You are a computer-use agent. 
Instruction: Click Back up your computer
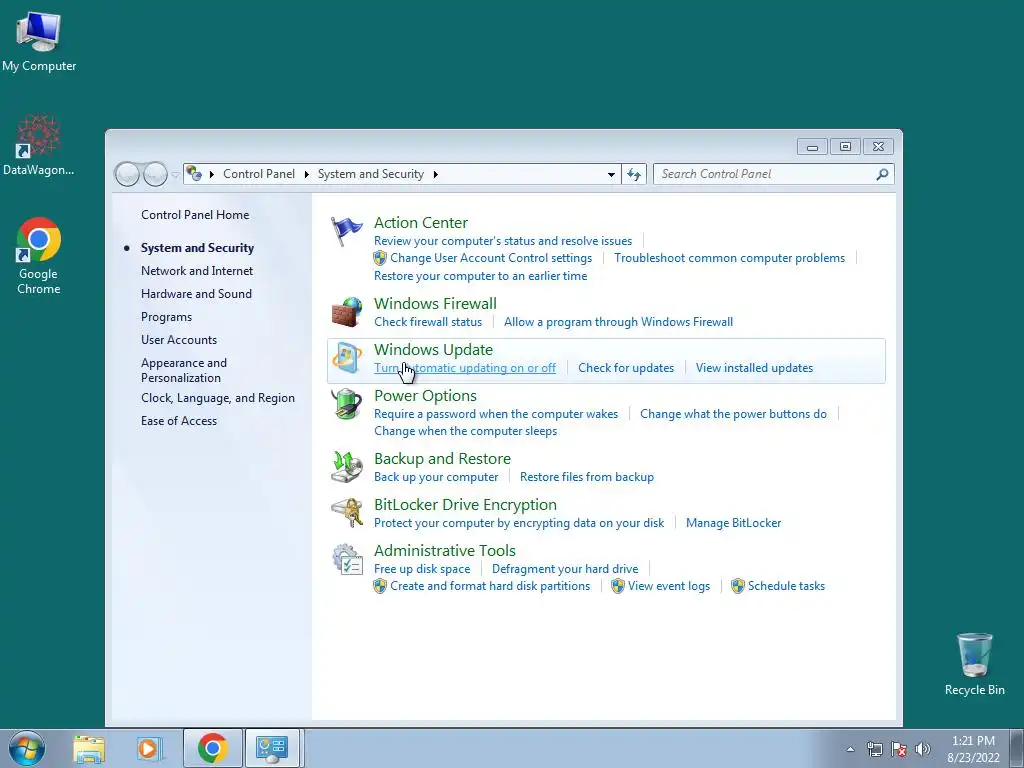point(436,477)
